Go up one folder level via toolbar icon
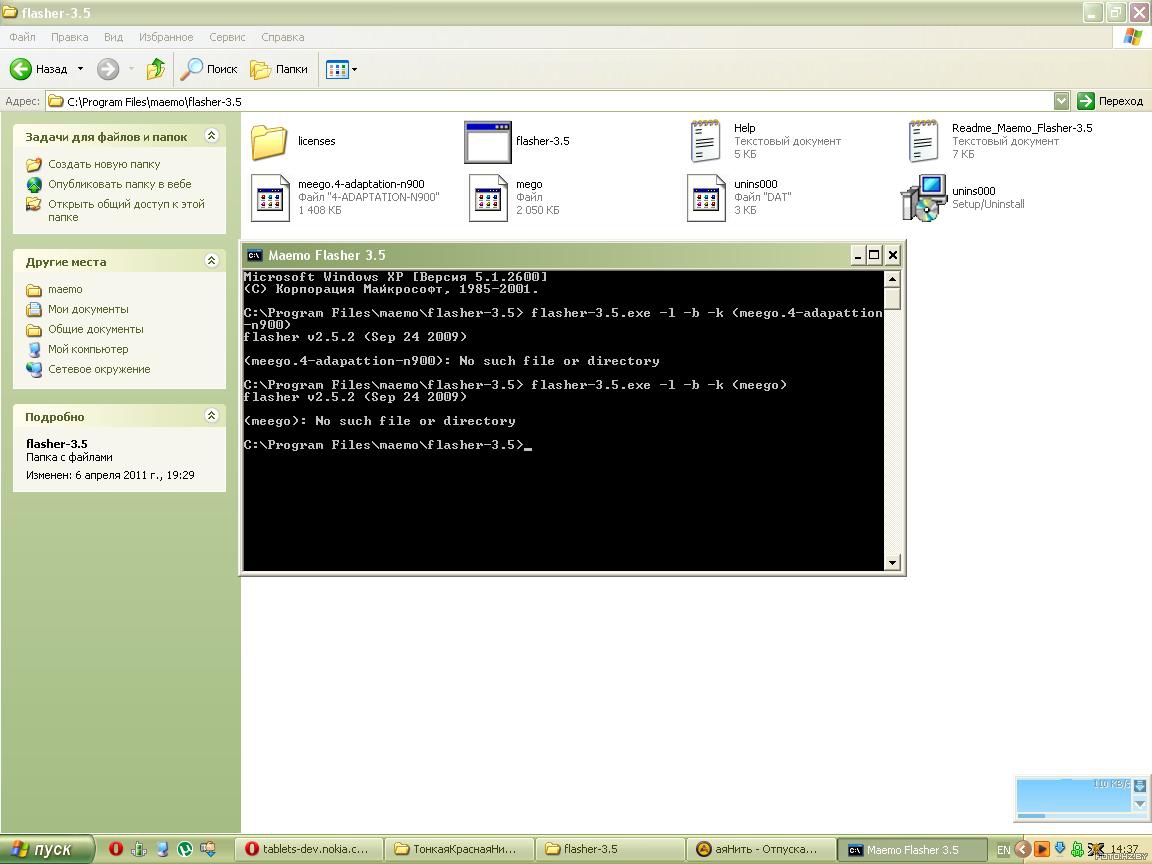Viewport: 1152px width, 864px height. (x=156, y=69)
